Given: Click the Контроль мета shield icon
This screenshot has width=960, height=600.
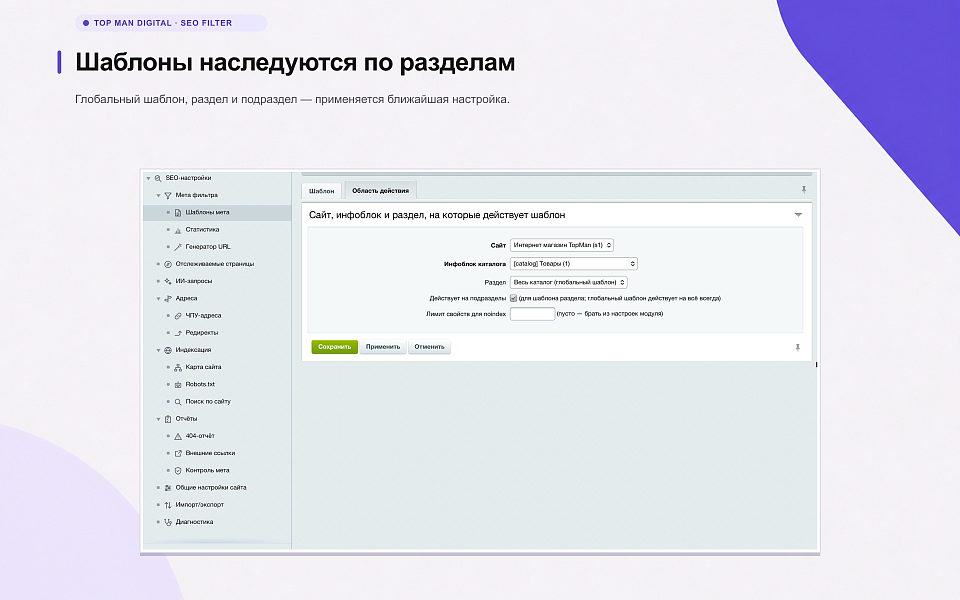Looking at the screenshot, I should tap(178, 470).
